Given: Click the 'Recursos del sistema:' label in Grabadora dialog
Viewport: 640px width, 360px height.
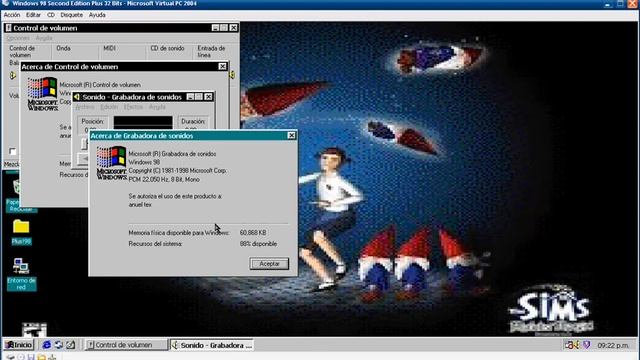Looking at the screenshot, I should 155,244.
